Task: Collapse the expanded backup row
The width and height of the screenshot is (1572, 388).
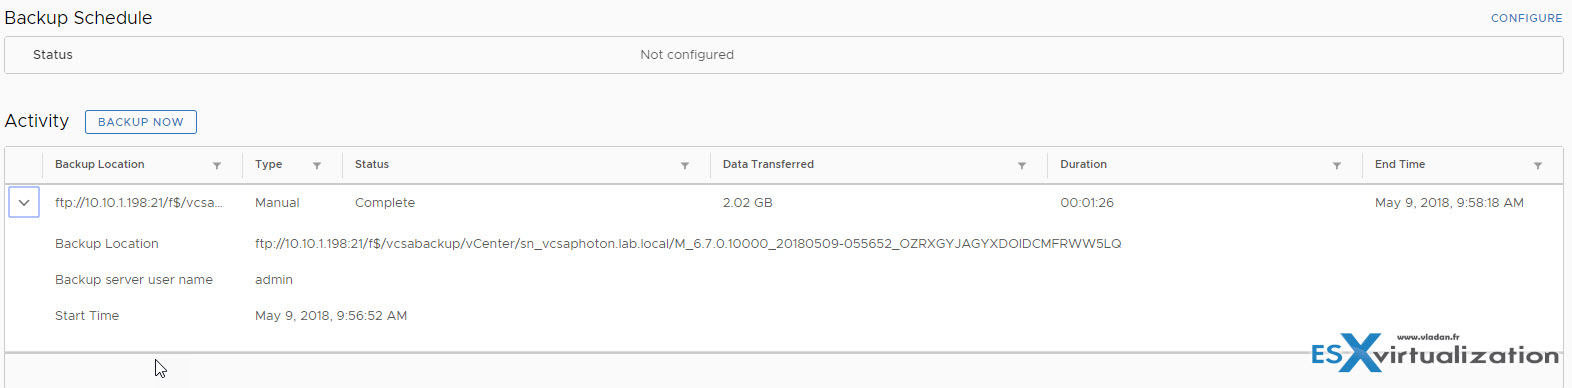Action: [x=24, y=202]
